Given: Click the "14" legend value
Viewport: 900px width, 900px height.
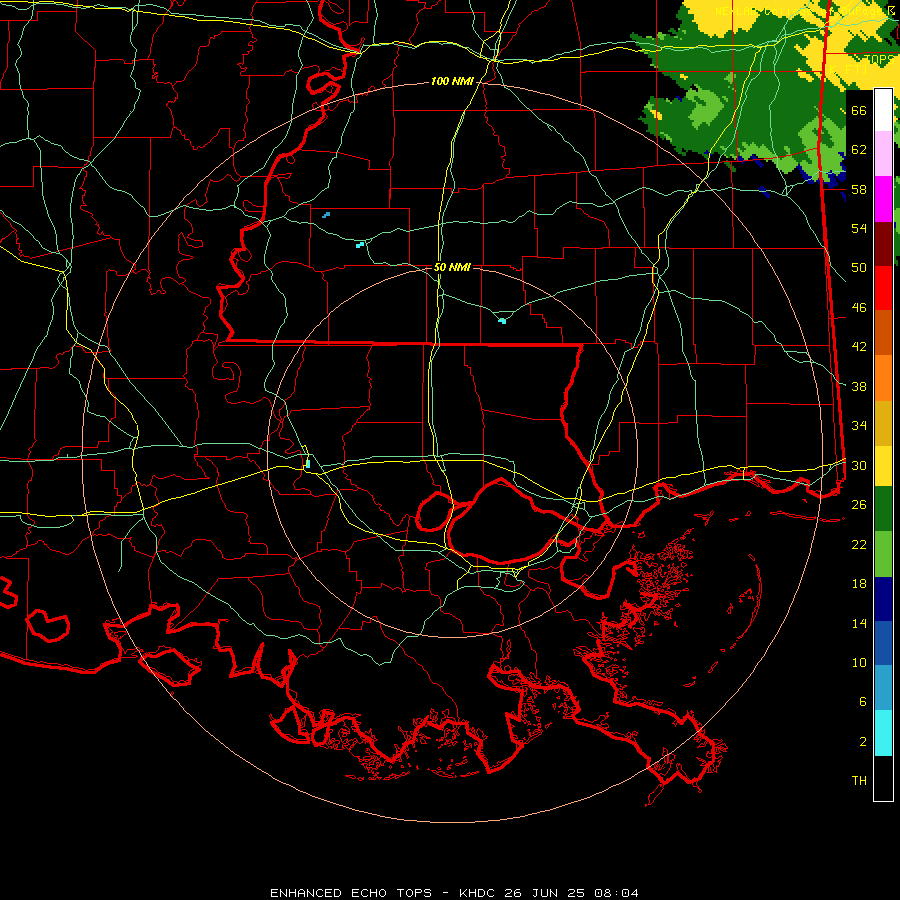Looking at the screenshot, I should [x=859, y=623].
